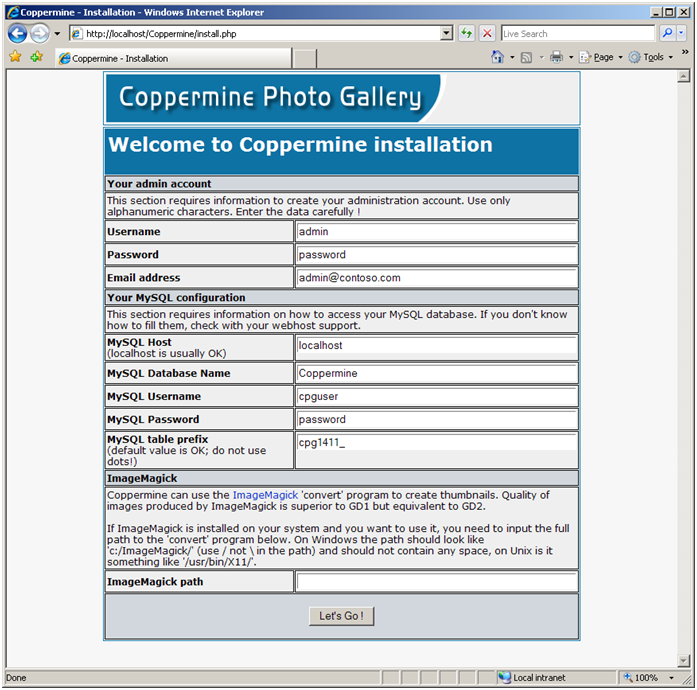Click the Local intranet zone icon
The image size is (697, 690).
click(x=505, y=677)
